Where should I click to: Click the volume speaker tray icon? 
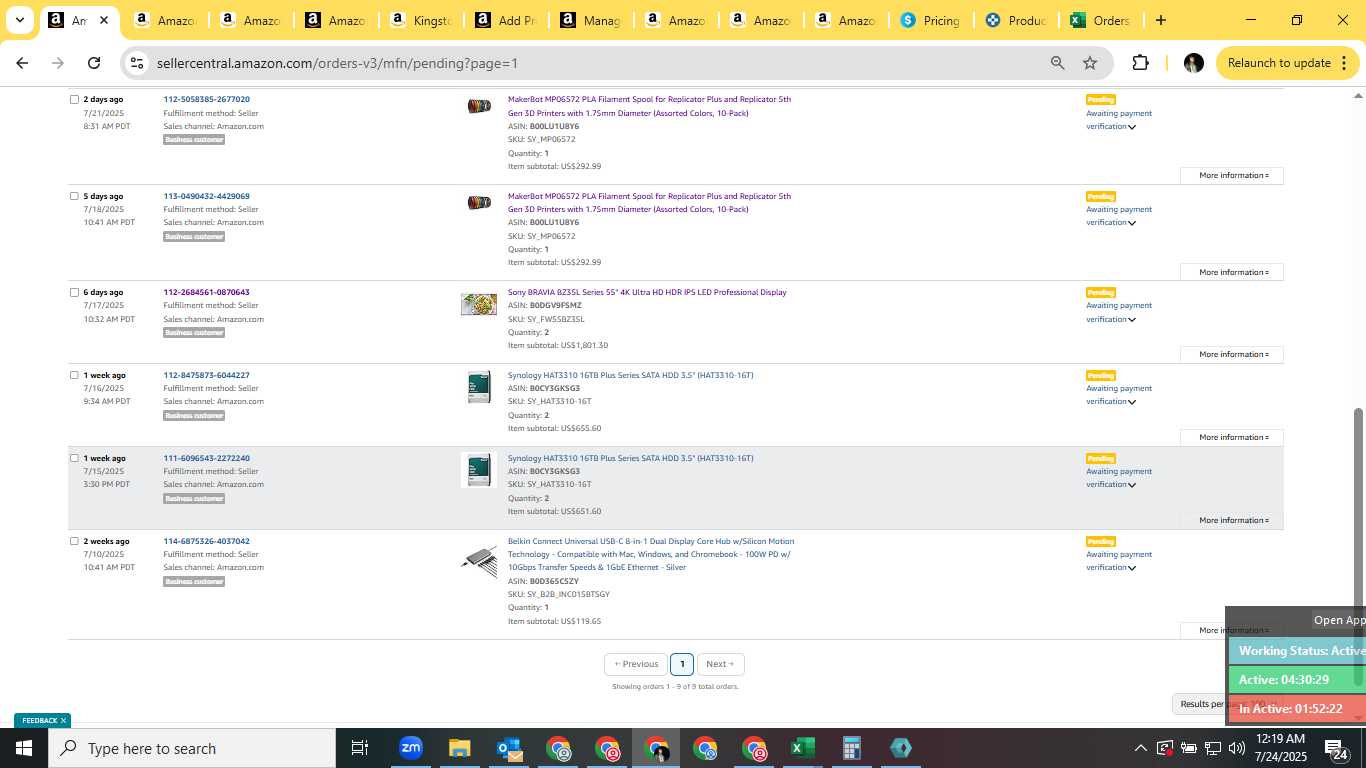tap(1236, 748)
